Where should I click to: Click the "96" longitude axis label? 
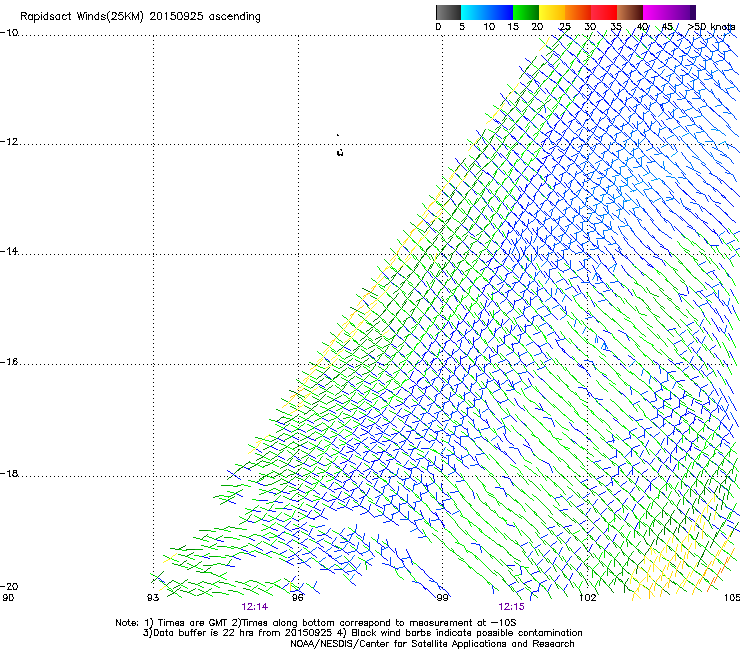coord(297,598)
